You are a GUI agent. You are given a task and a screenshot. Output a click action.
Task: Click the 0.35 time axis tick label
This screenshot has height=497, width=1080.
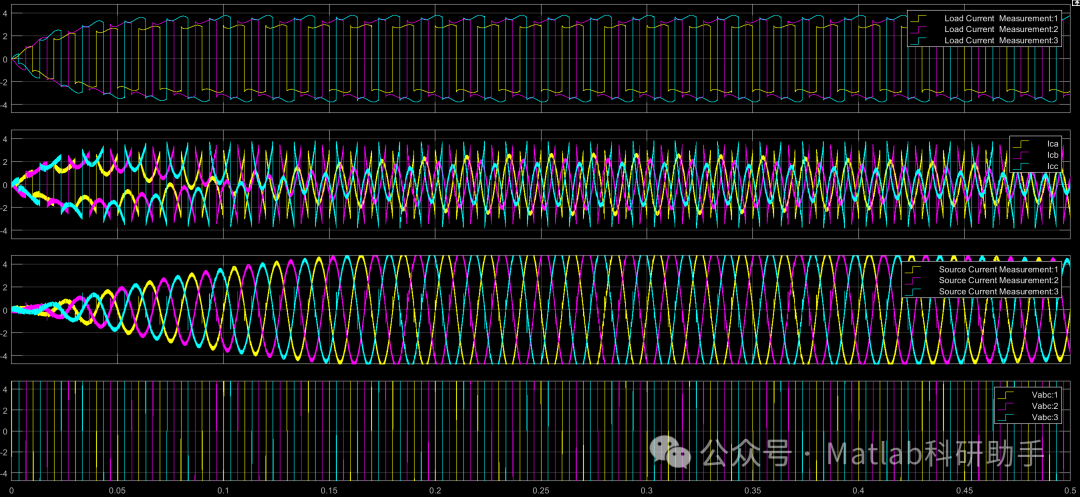coord(752,490)
